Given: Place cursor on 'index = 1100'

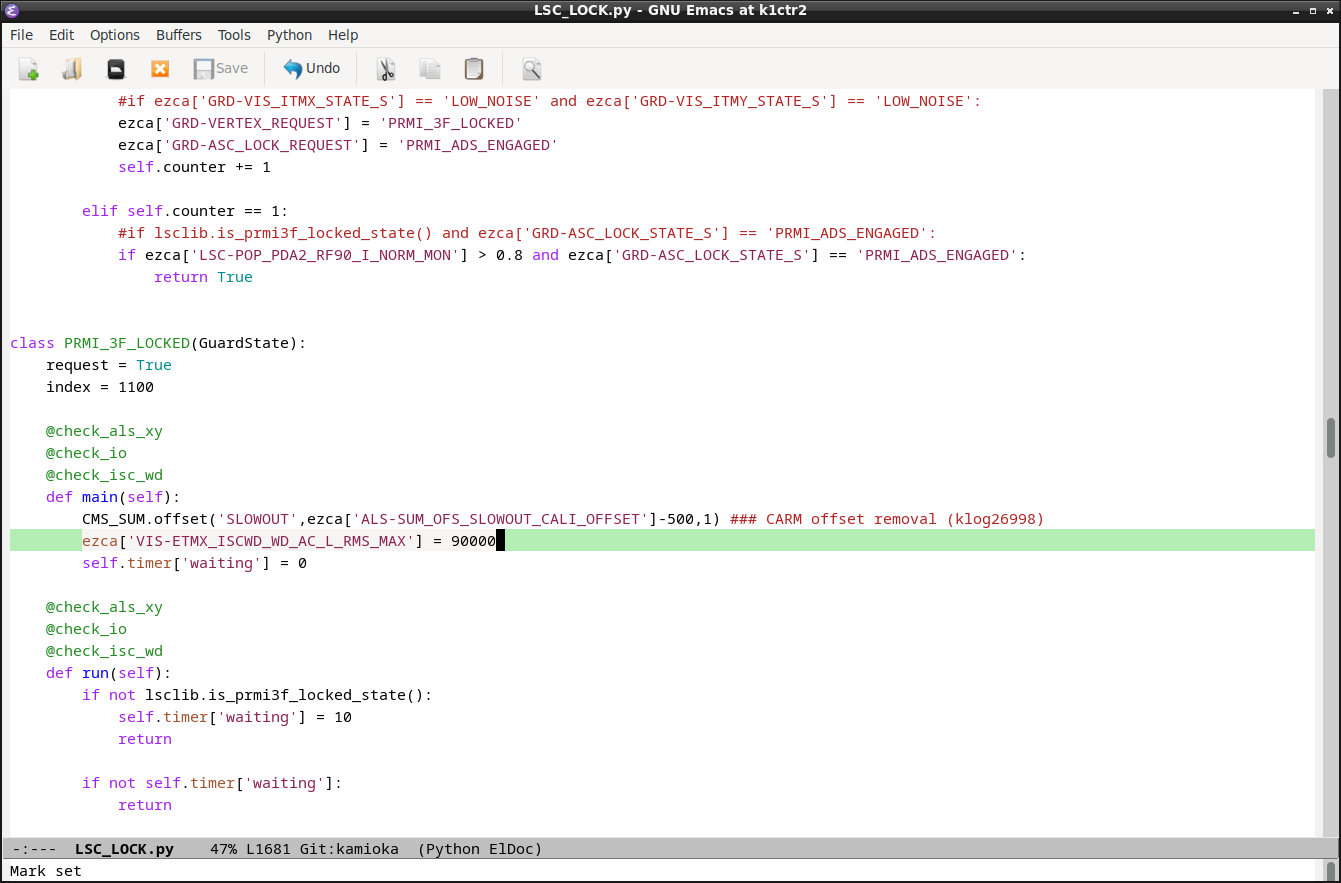Looking at the screenshot, I should click(100, 387).
